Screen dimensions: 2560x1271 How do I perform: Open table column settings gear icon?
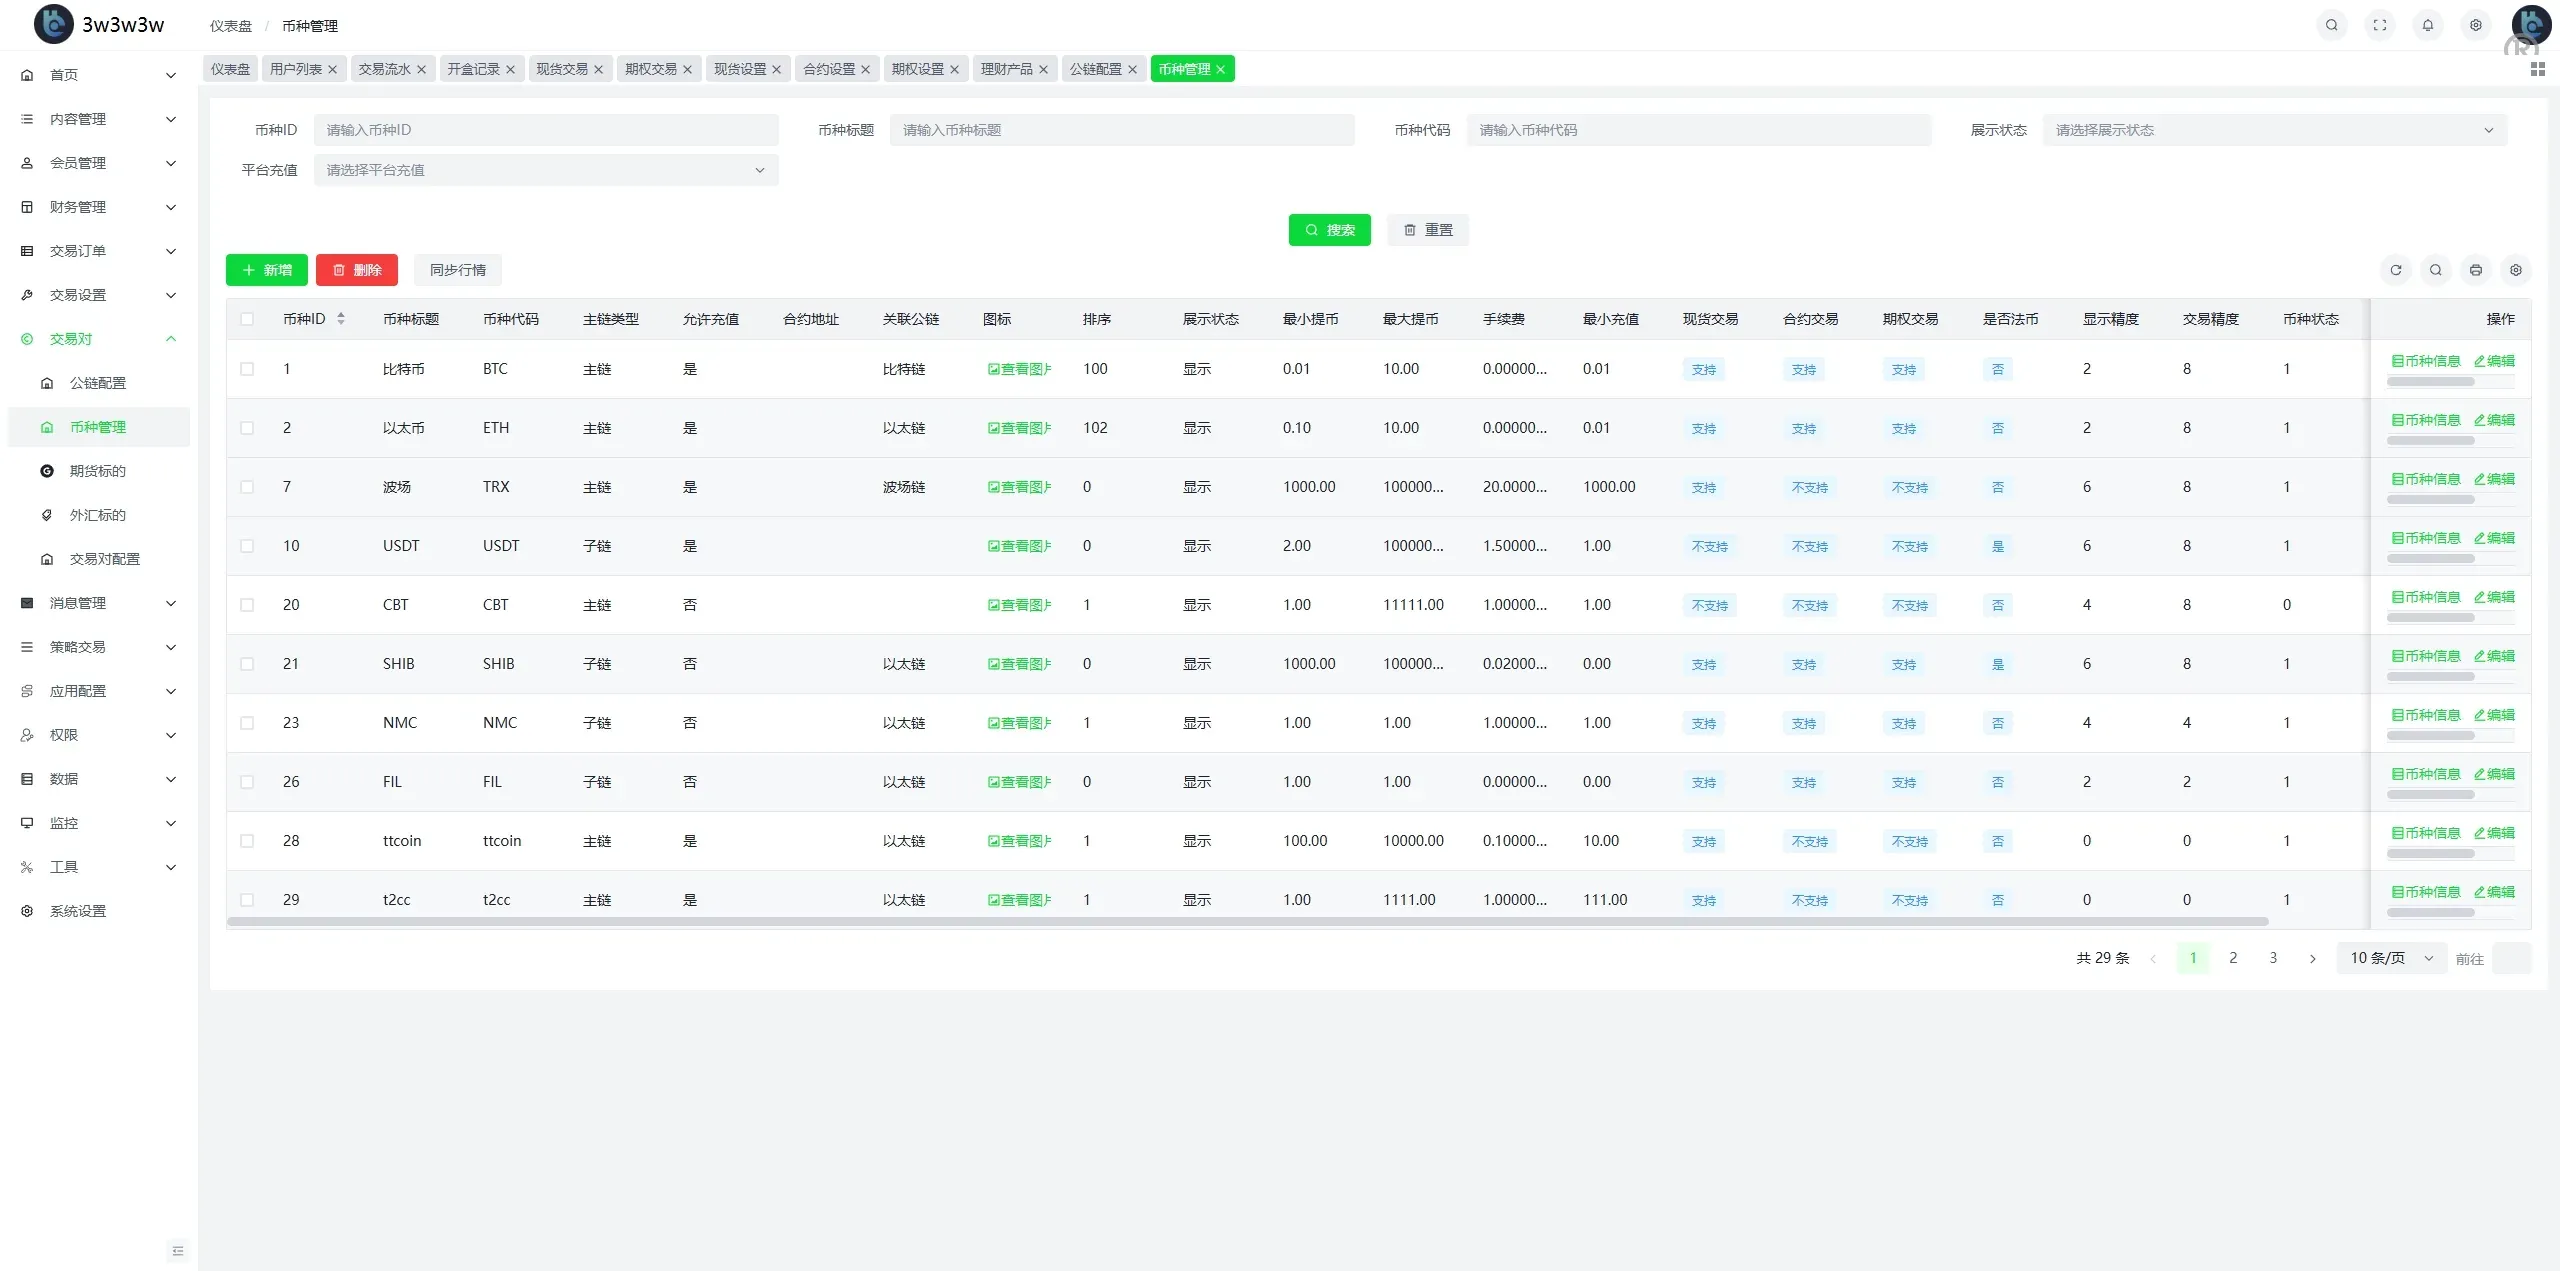(2515, 270)
